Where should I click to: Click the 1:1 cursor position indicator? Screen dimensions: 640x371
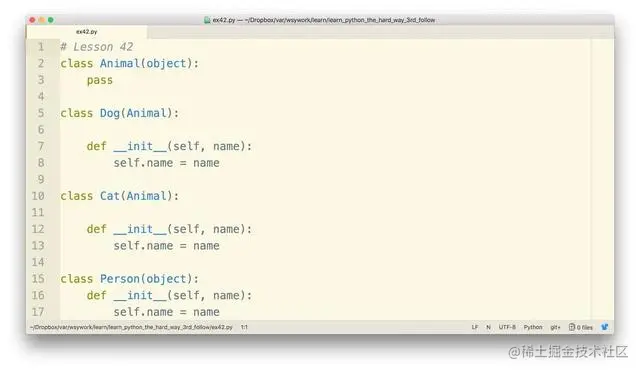point(244,327)
